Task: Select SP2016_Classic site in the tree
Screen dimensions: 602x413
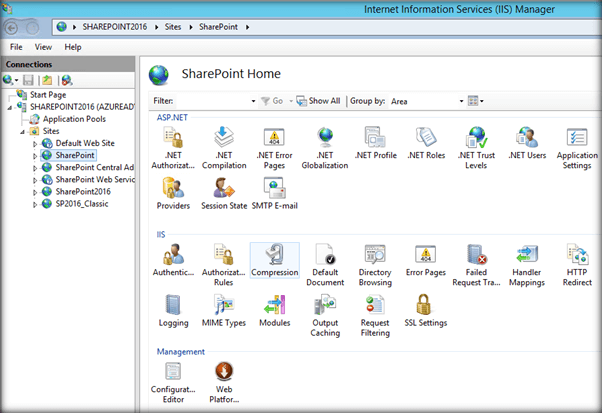Action: point(82,204)
